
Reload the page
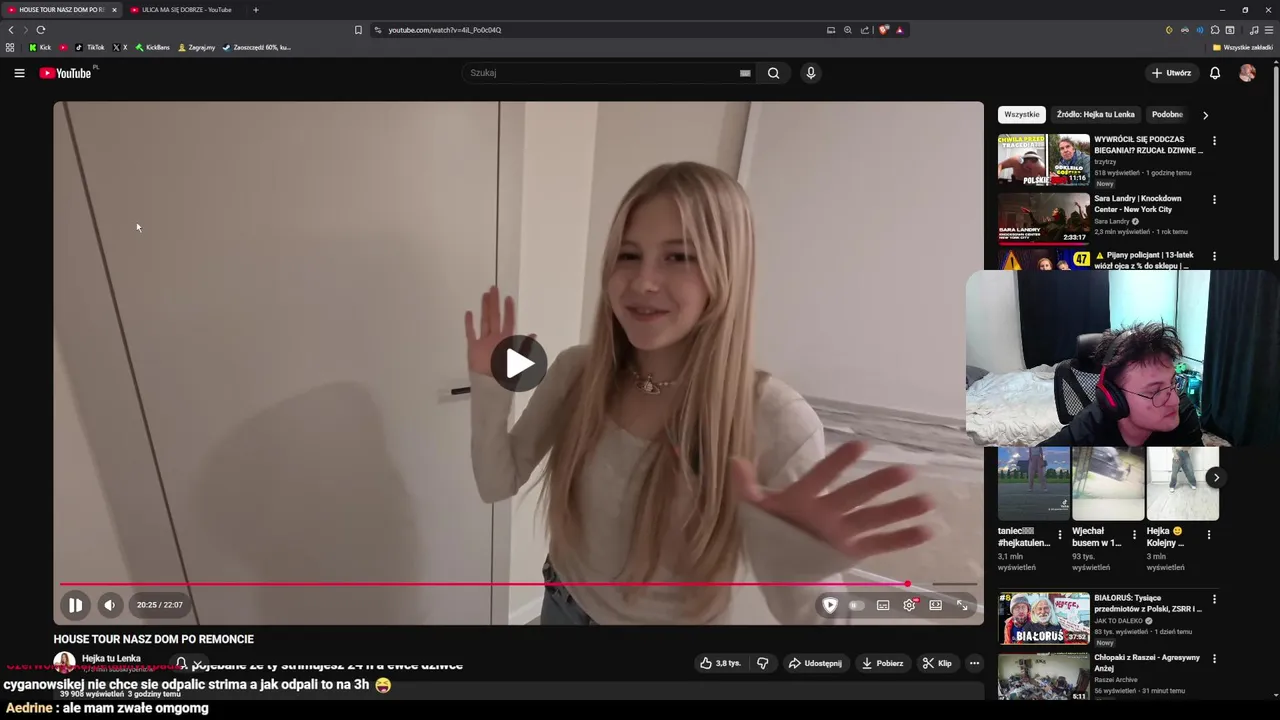point(41,30)
